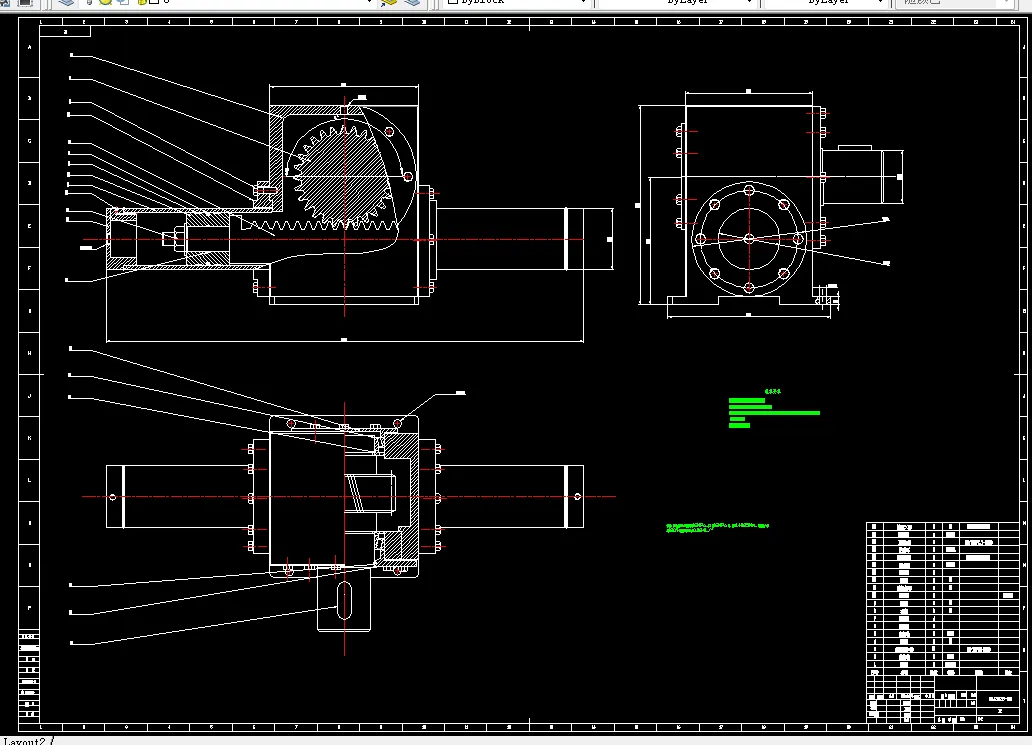
Task: Open the ByBlock color dropdown
Action: 516,3
